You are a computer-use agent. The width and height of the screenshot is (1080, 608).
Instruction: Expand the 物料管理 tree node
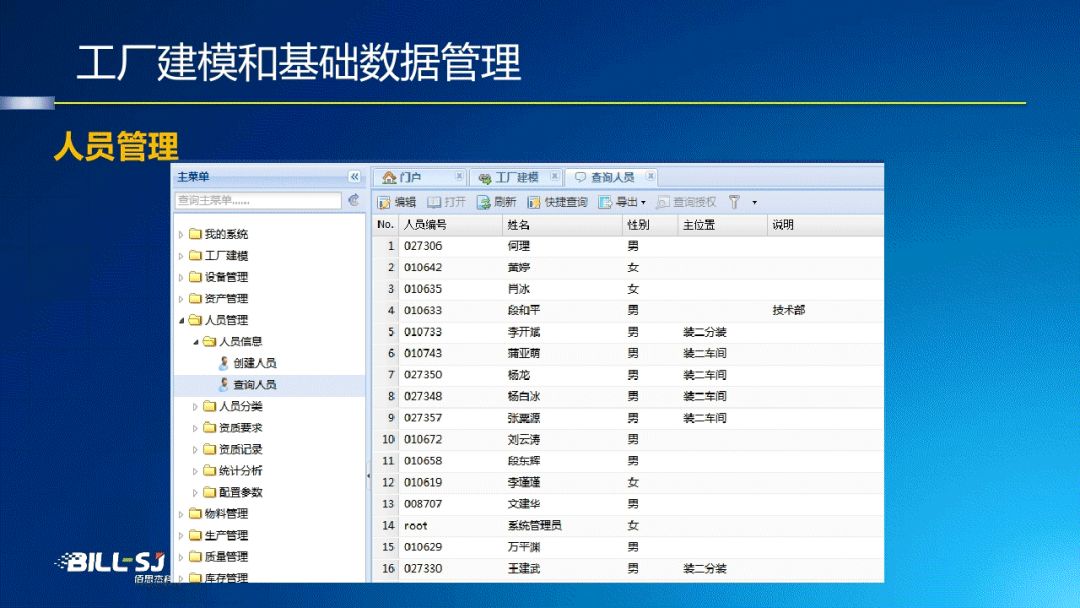181,514
